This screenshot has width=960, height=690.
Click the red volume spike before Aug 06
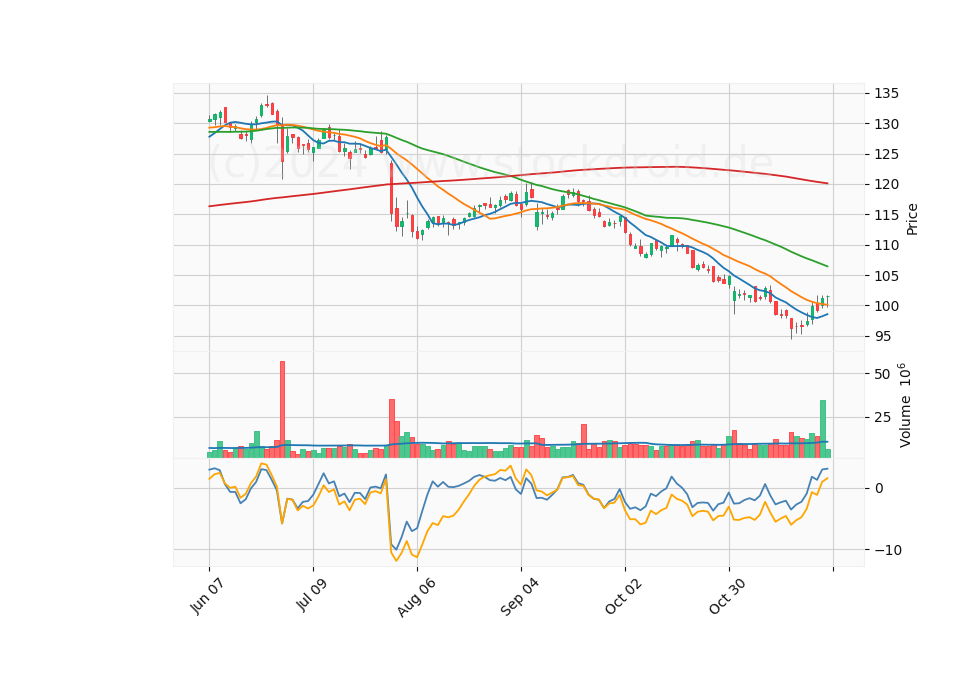click(x=392, y=429)
